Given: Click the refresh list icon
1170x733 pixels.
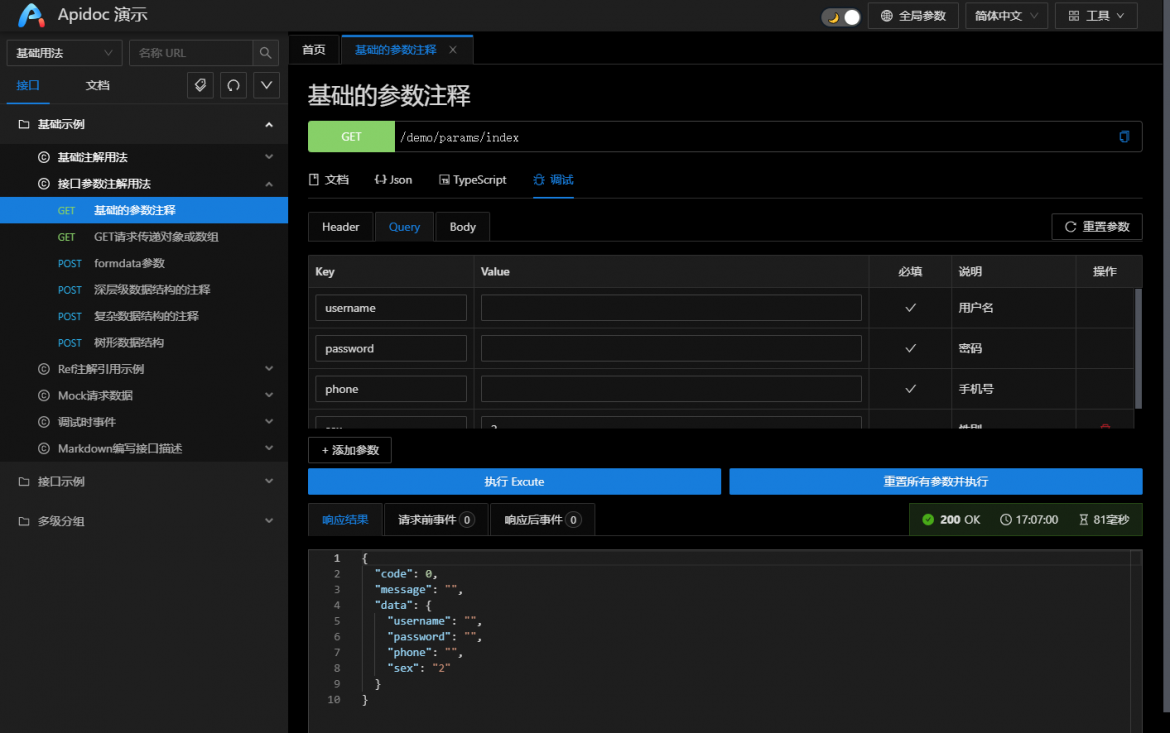Looking at the screenshot, I should pyautogui.click(x=234, y=85).
